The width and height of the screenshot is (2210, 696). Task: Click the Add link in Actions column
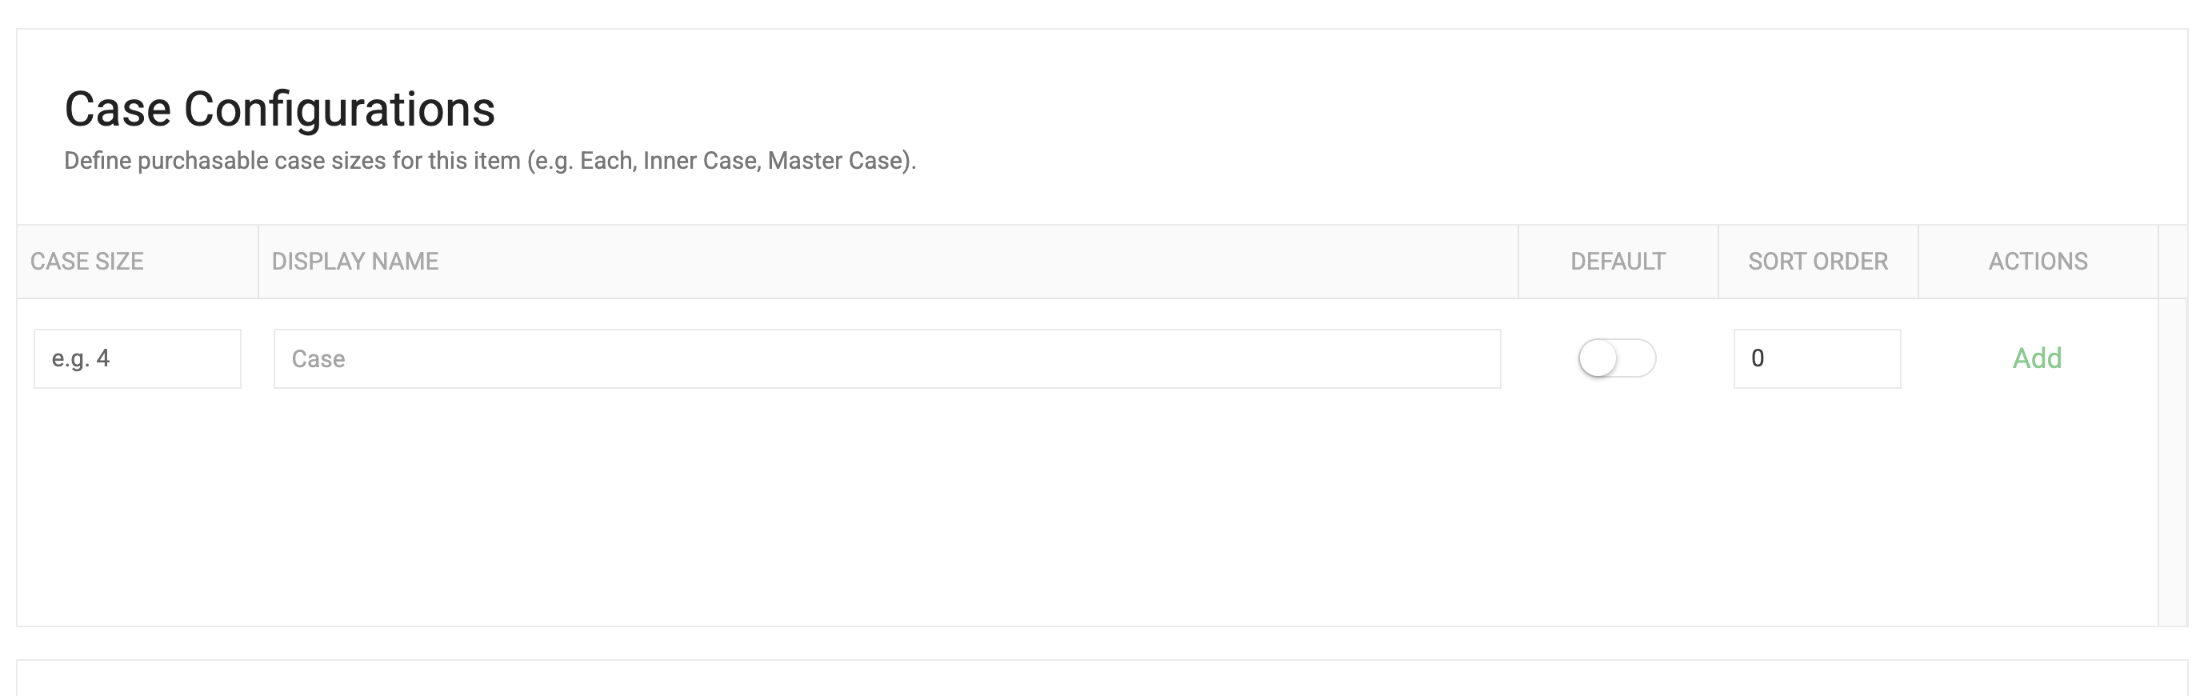[x=2037, y=358]
